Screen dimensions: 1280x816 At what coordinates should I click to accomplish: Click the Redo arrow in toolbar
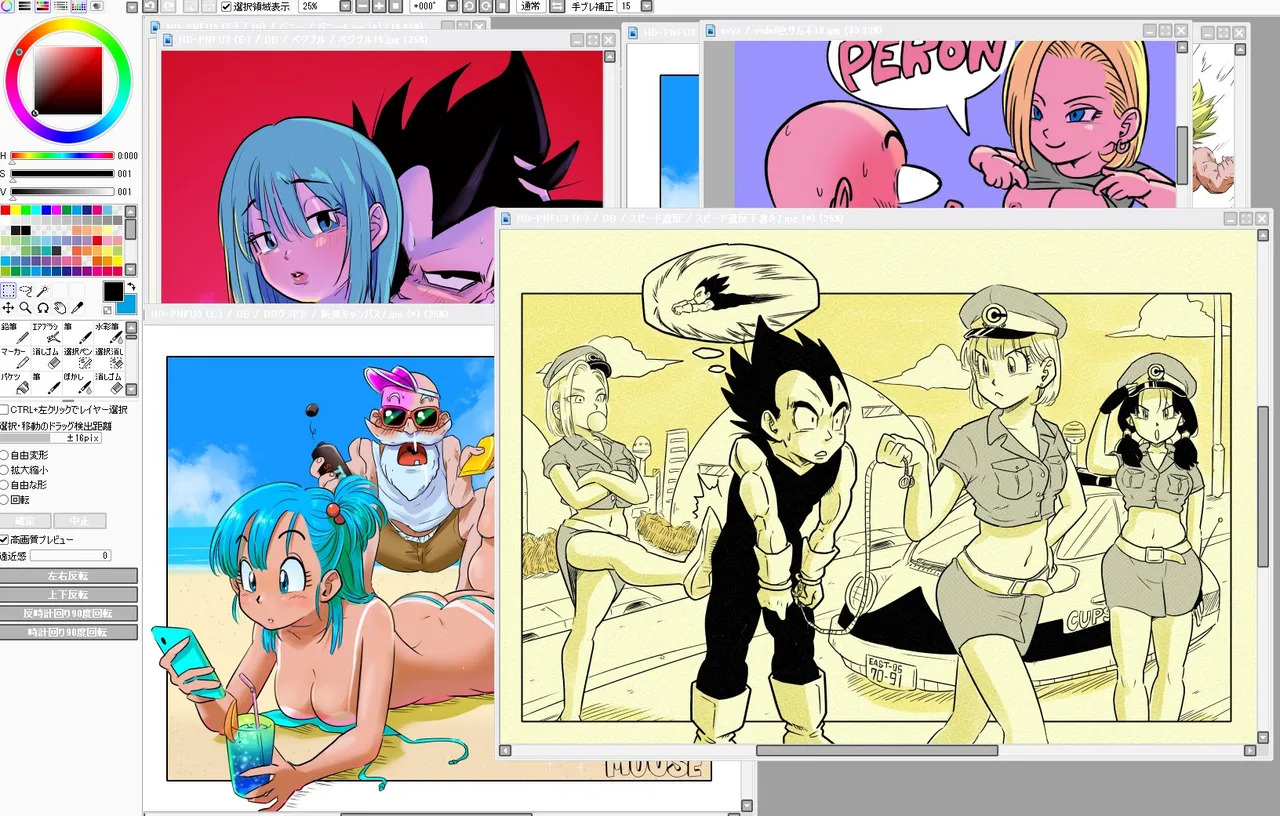tap(170, 6)
